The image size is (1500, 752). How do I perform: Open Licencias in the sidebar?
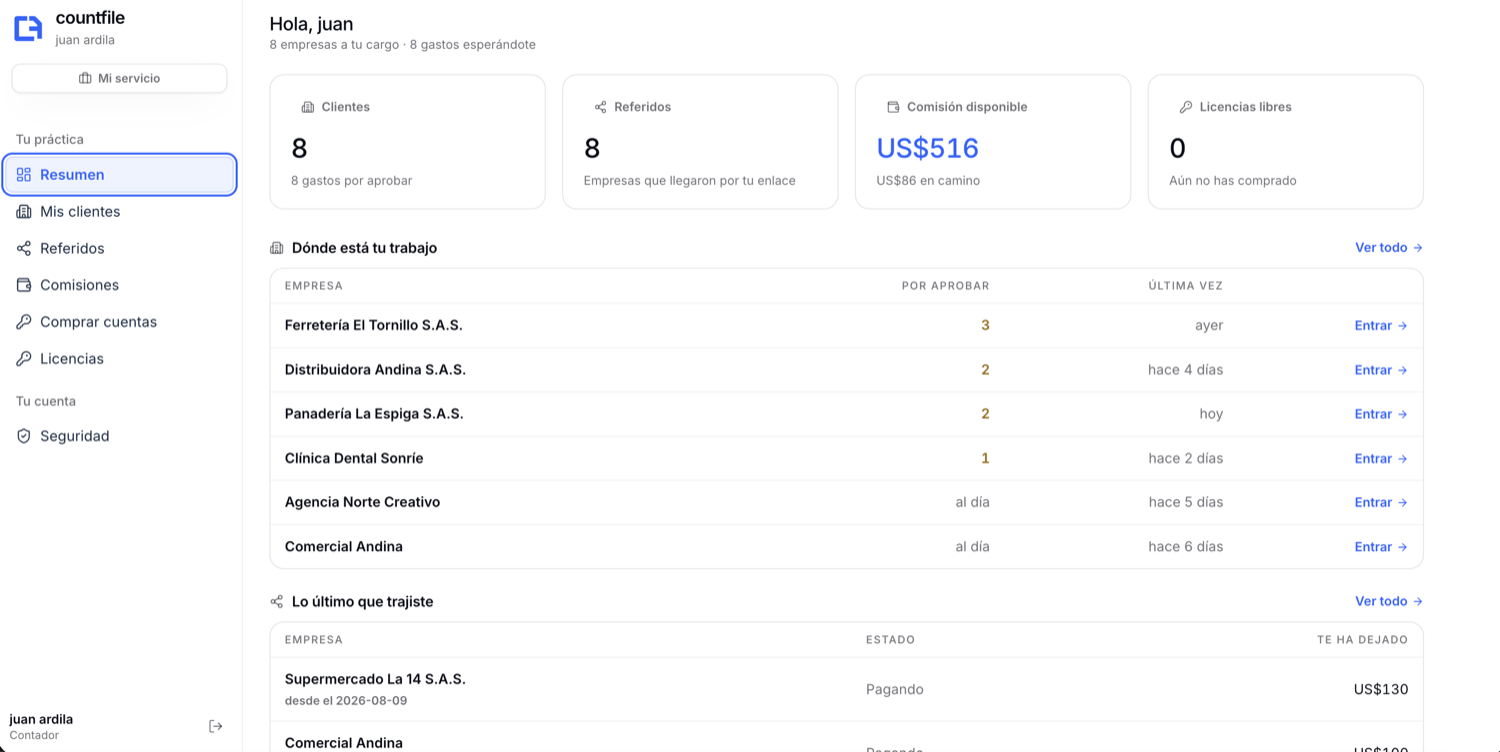coord(120,359)
